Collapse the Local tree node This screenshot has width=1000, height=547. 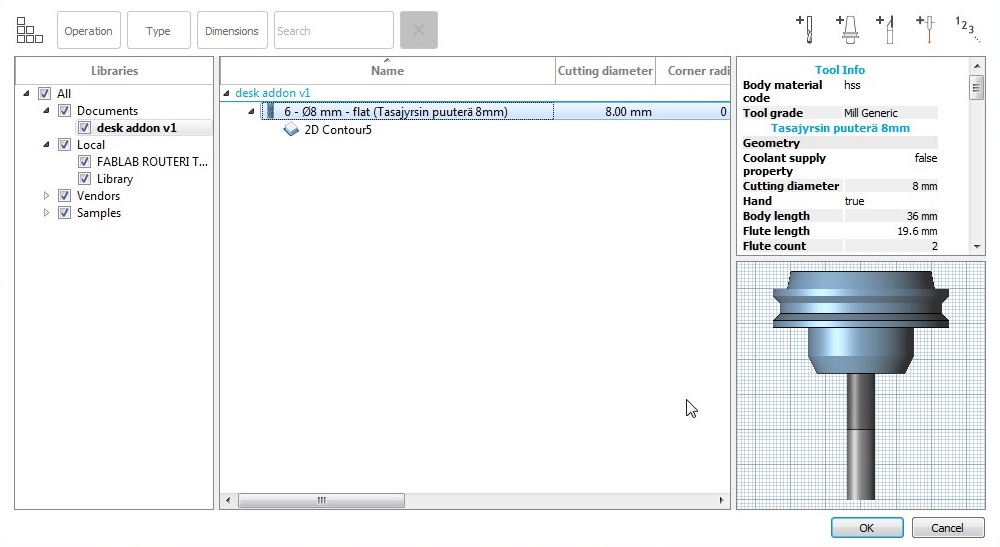[x=46, y=145]
